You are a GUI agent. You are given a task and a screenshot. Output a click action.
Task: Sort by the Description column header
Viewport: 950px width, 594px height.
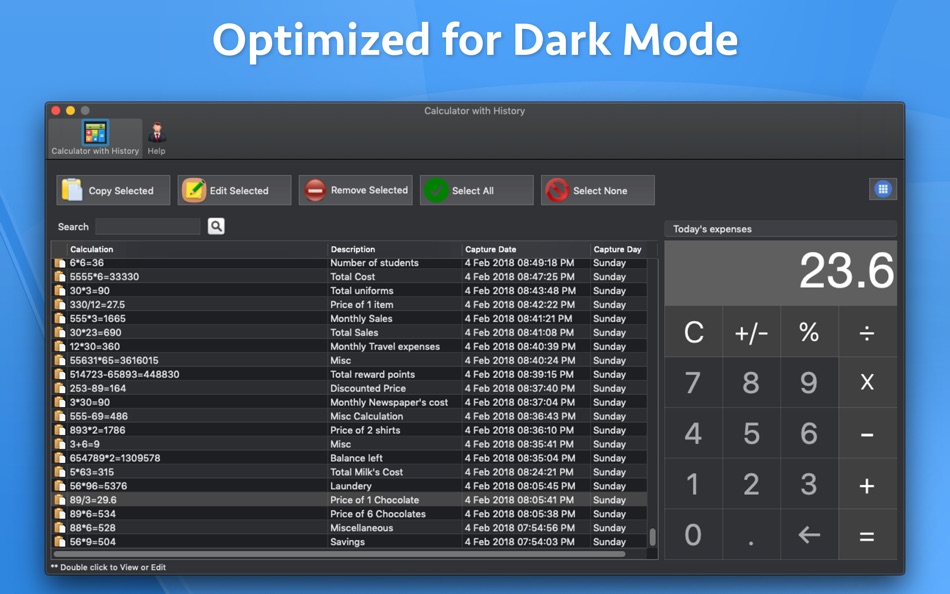coord(395,249)
